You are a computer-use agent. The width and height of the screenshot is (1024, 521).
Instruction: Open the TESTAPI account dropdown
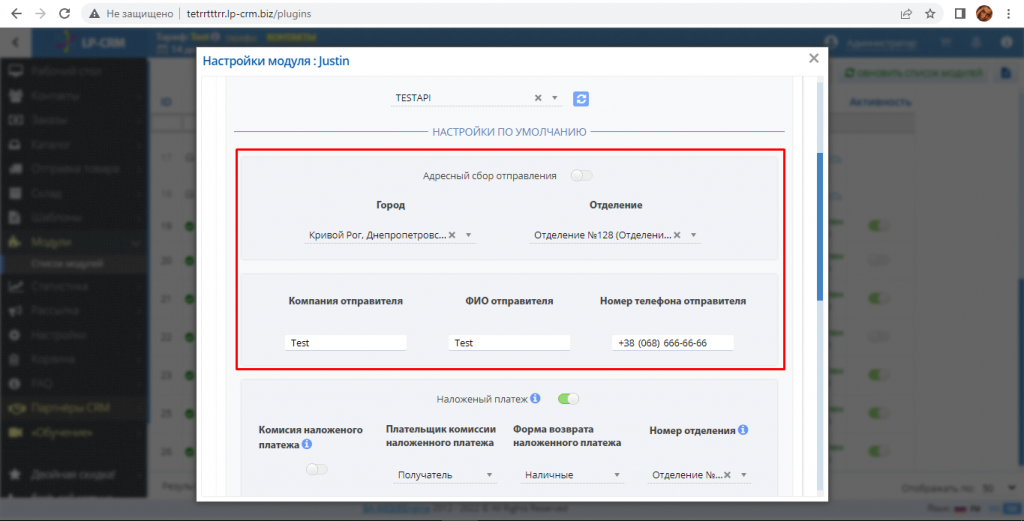point(554,98)
